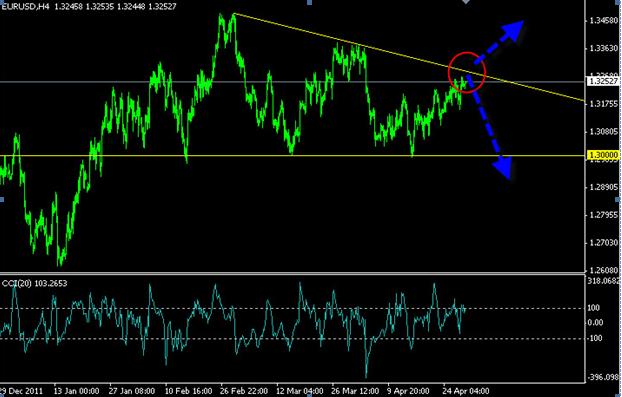Click the 13 Jan 00:00 date label
622x397 pixels.
click(76, 391)
